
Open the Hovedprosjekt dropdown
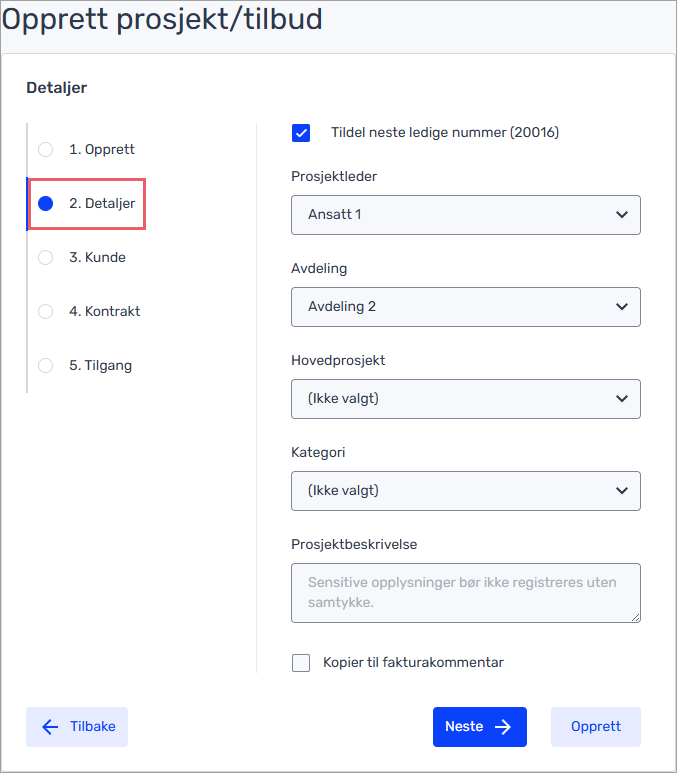465,399
